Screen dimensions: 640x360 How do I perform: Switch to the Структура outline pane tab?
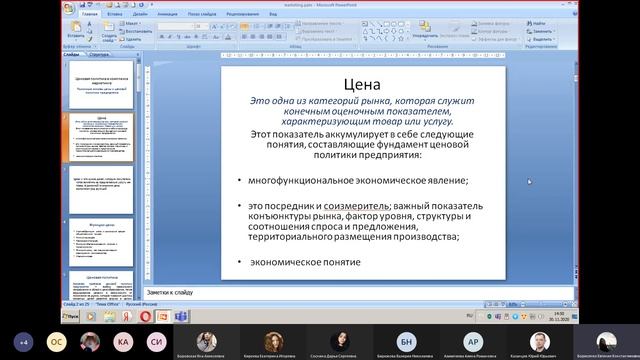point(99,54)
